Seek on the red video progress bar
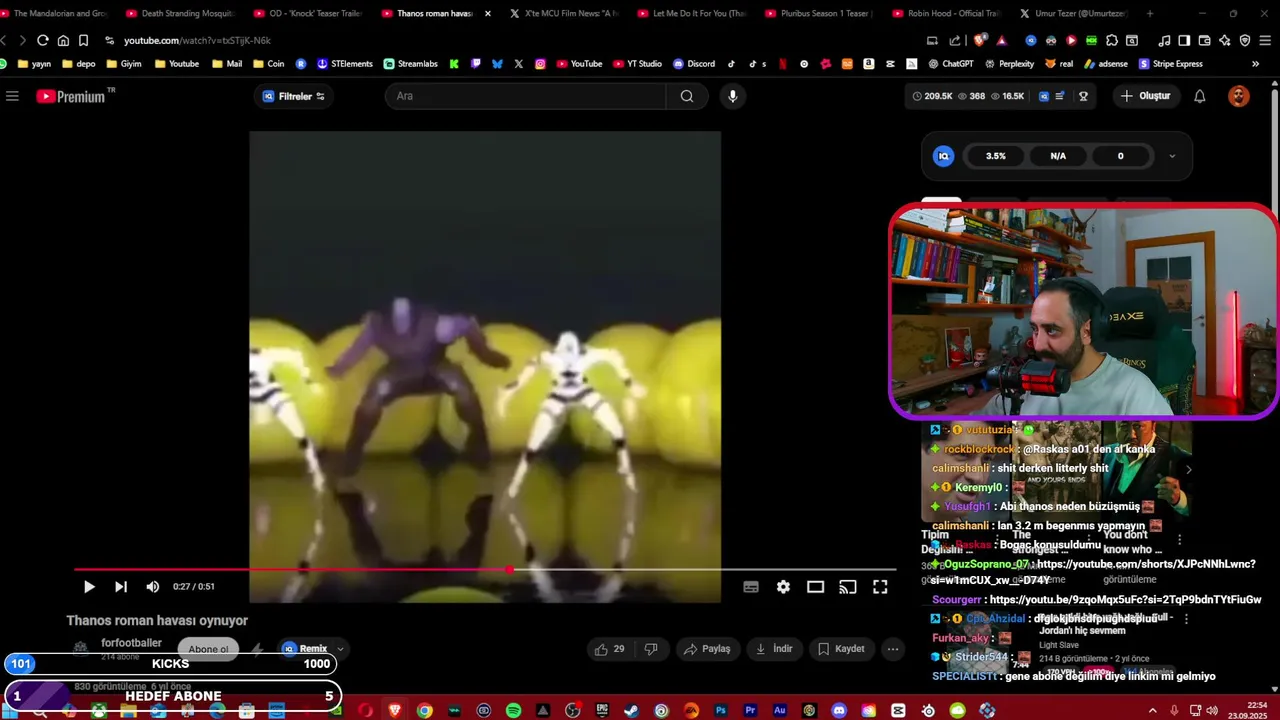The height and width of the screenshot is (720, 1280). [485, 570]
